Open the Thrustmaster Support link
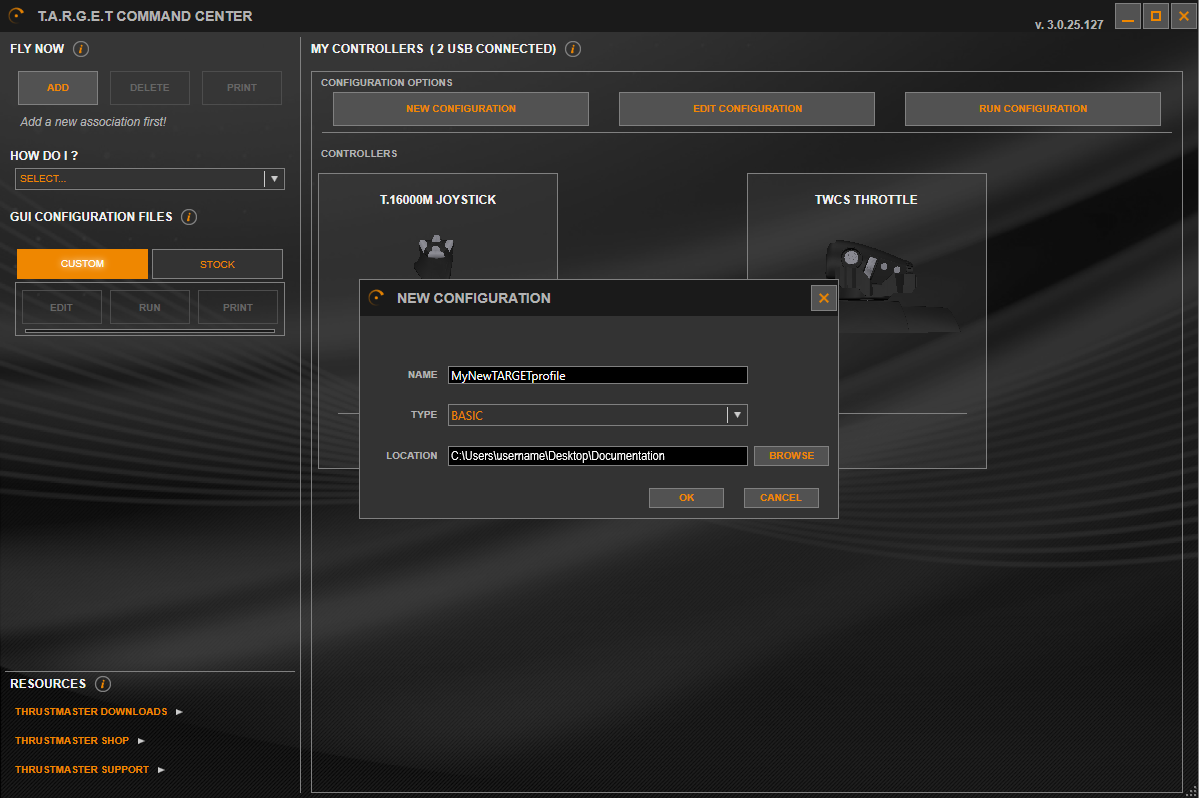This screenshot has width=1199, height=798. point(82,770)
